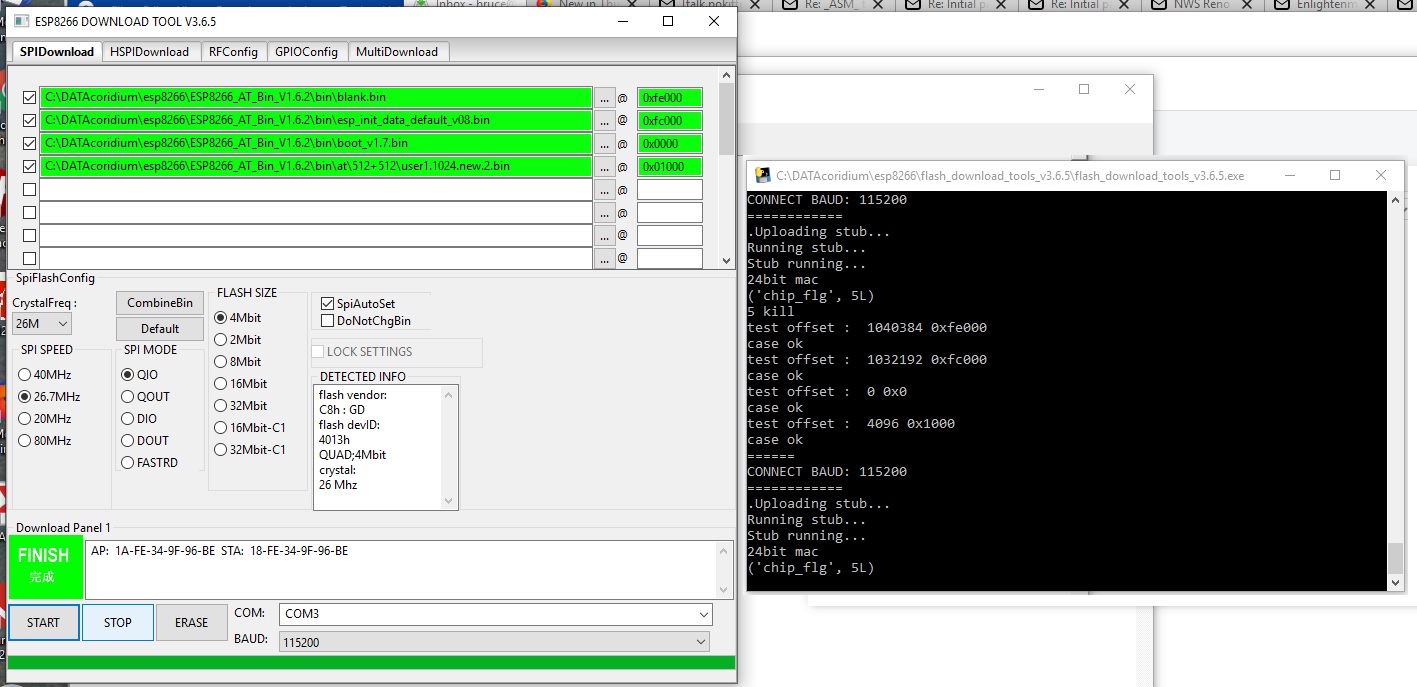1417x687 pixels.
Task: Click the address field showing 0xfe000
Action: tap(669, 98)
